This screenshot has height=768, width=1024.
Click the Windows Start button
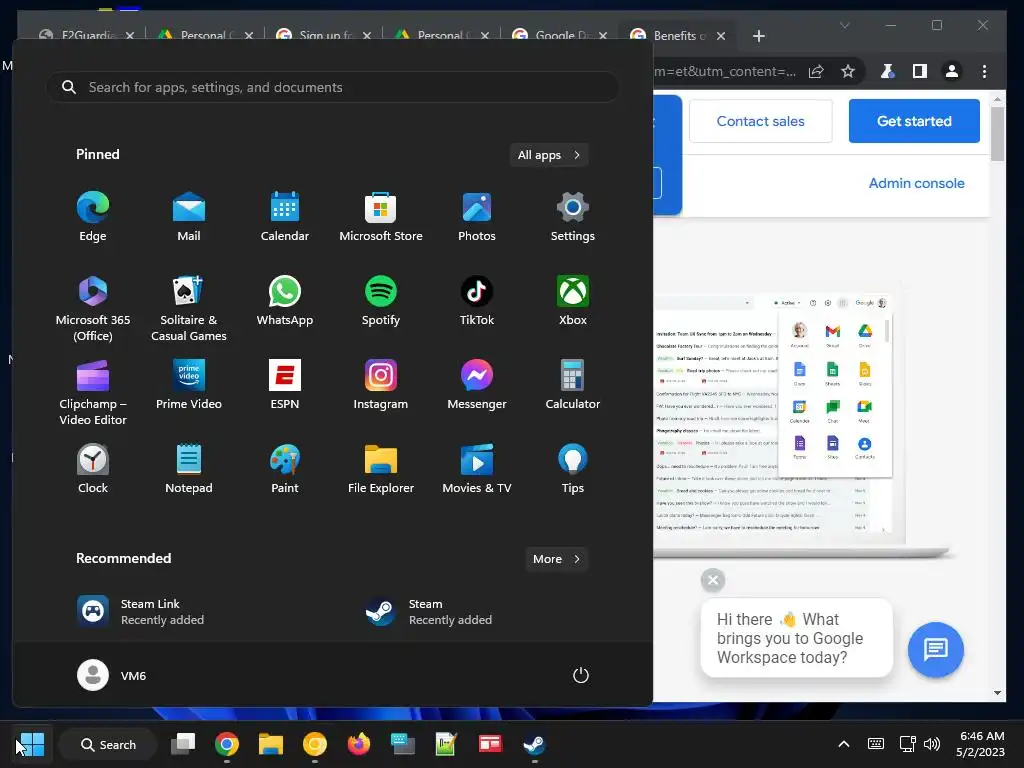click(x=30, y=744)
